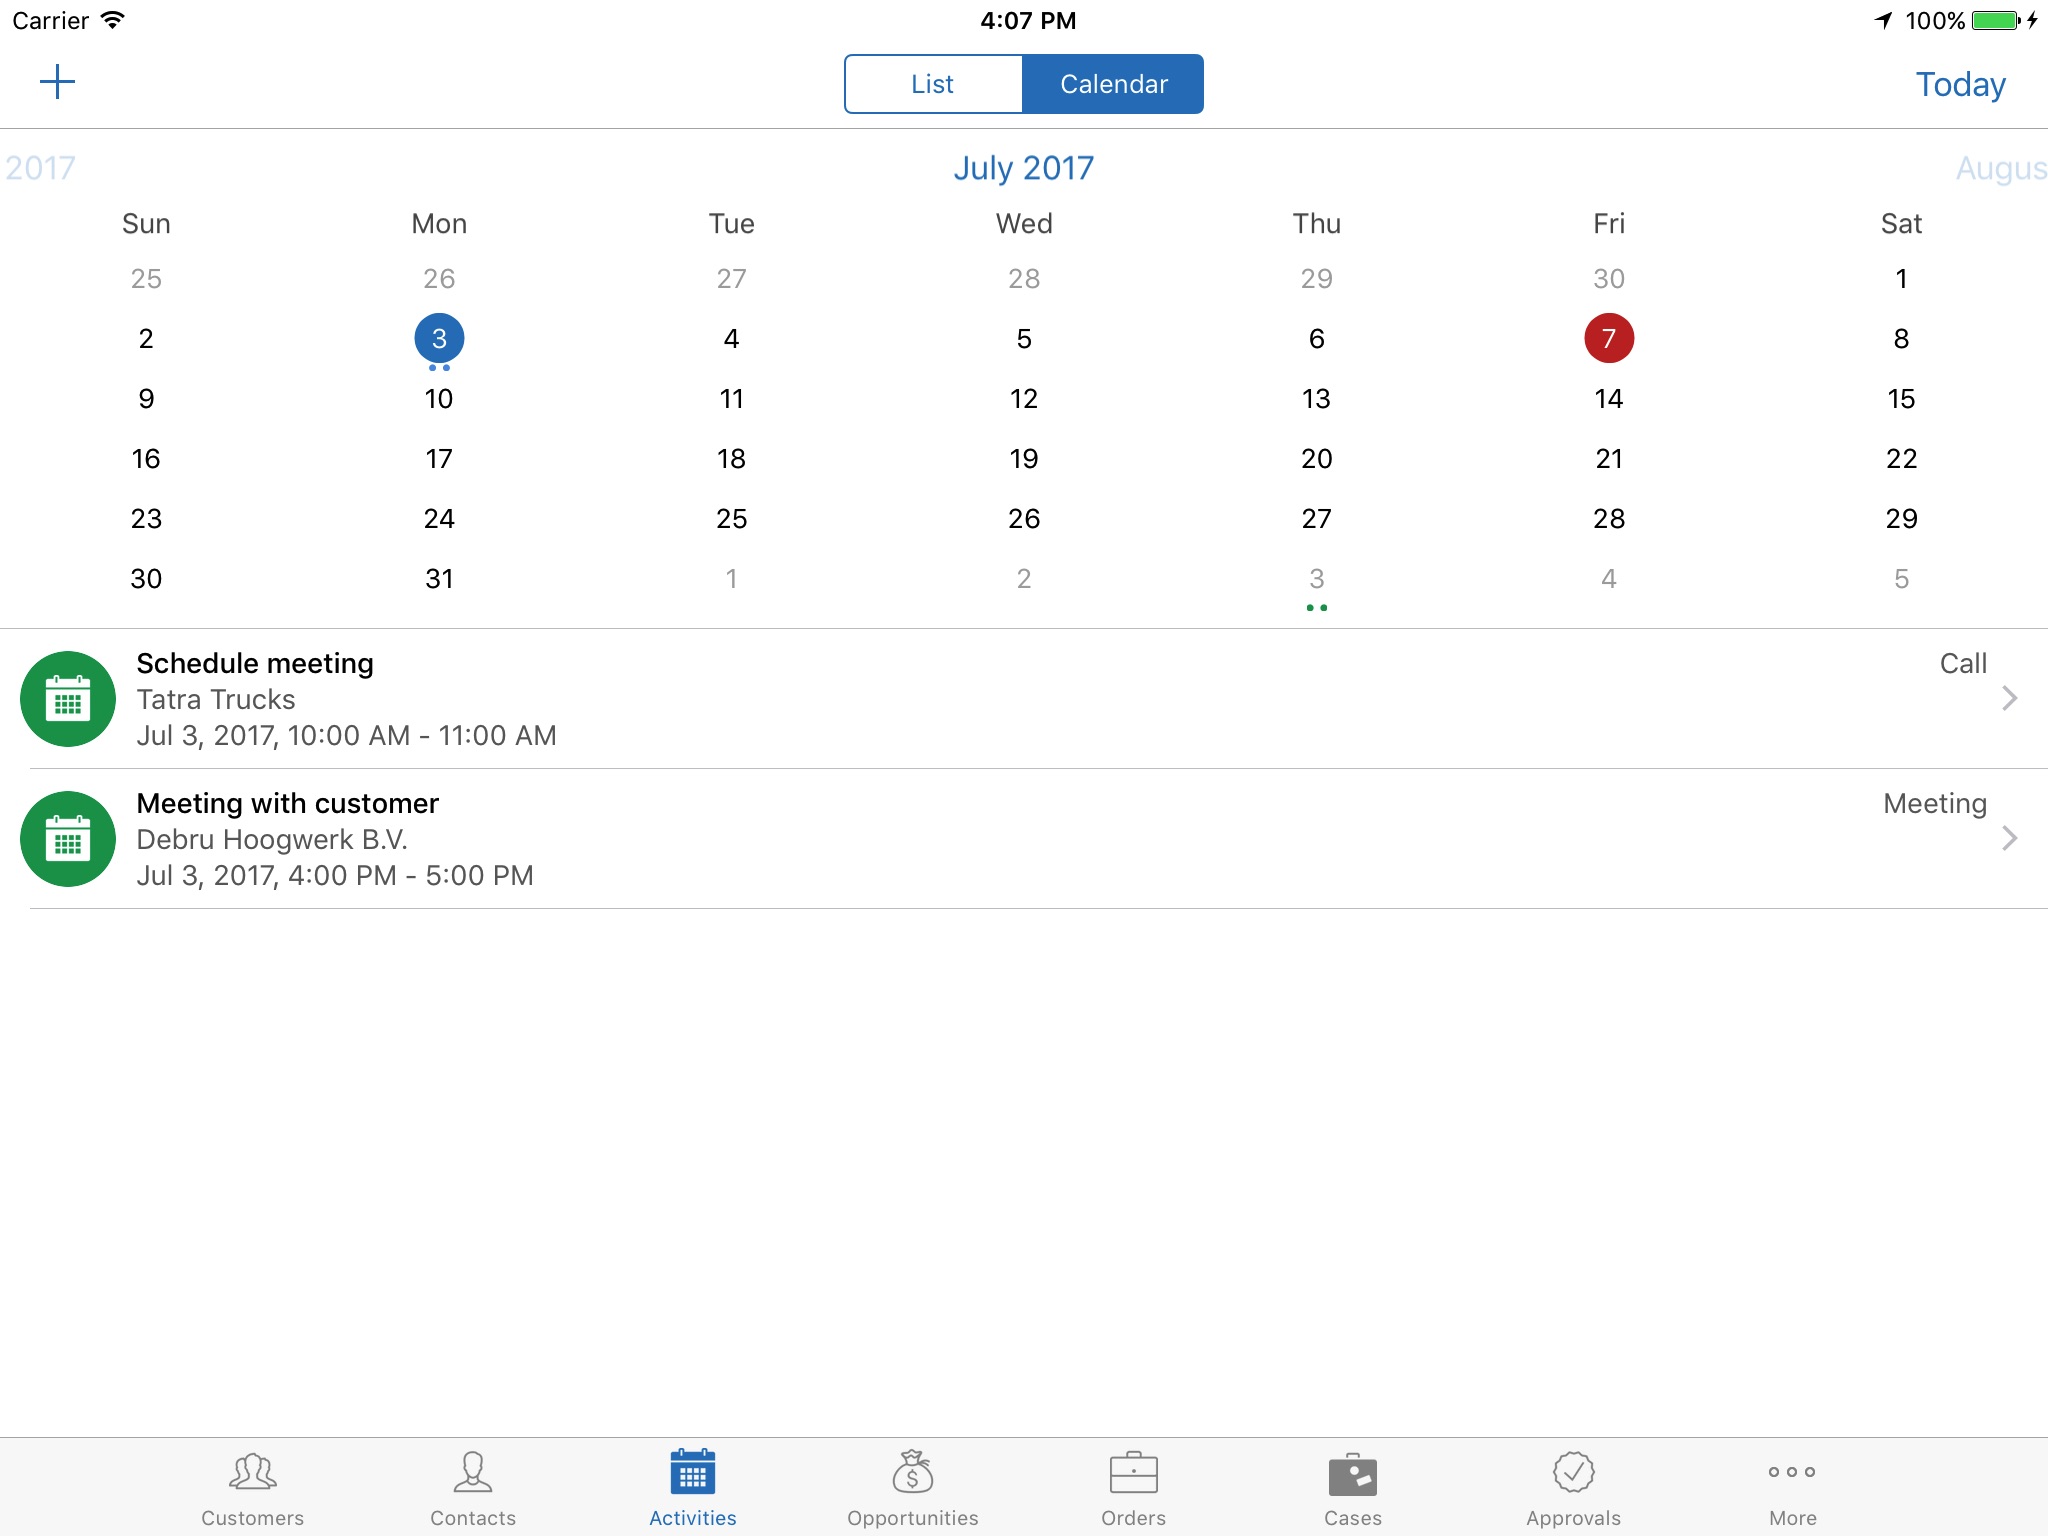Select Sunday July 2

[x=146, y=339]
